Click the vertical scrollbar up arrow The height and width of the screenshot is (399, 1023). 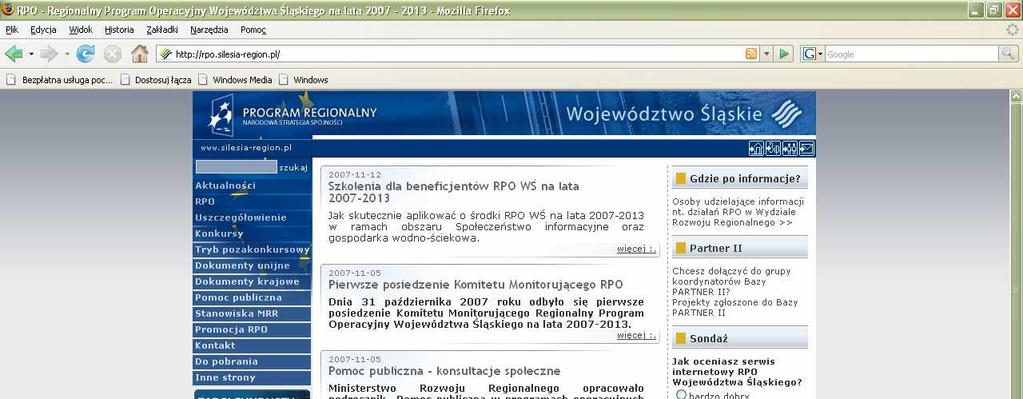[1016, 96]
